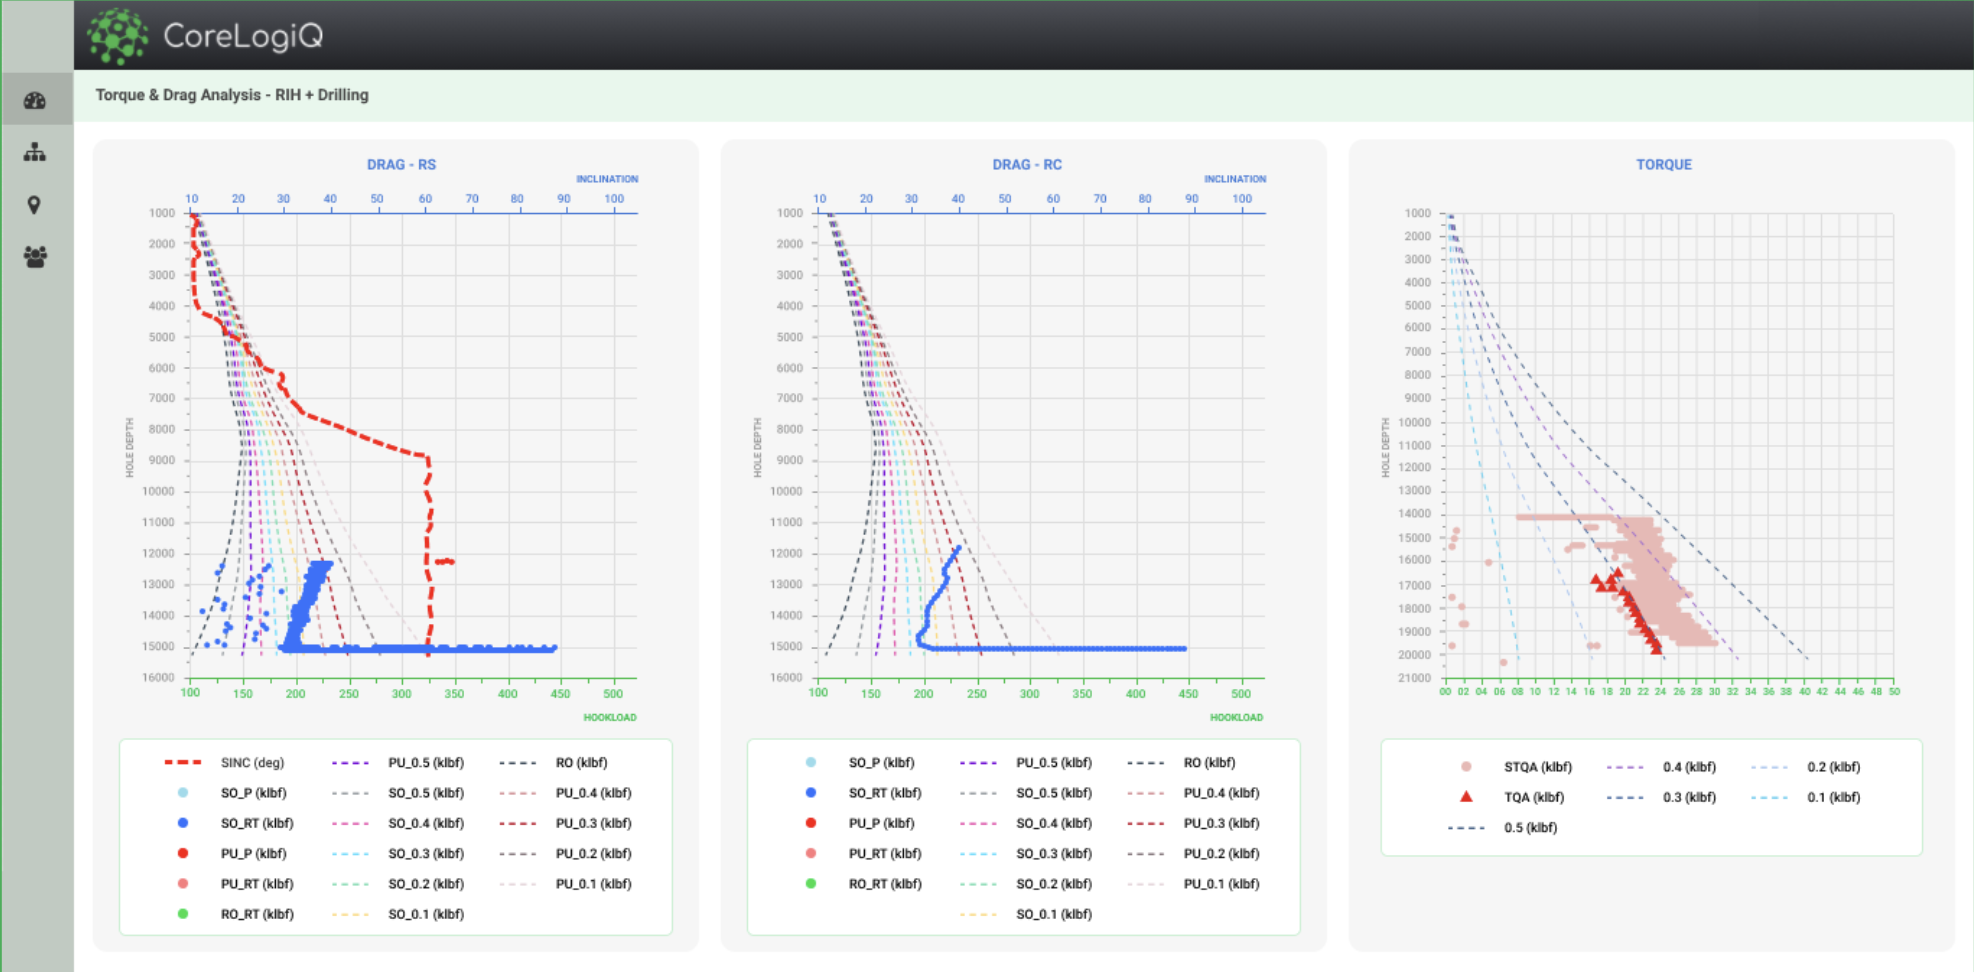Click the green RO_RT dot in DRAG - RS legend
1974x972 pixels.
click(183, 914)
